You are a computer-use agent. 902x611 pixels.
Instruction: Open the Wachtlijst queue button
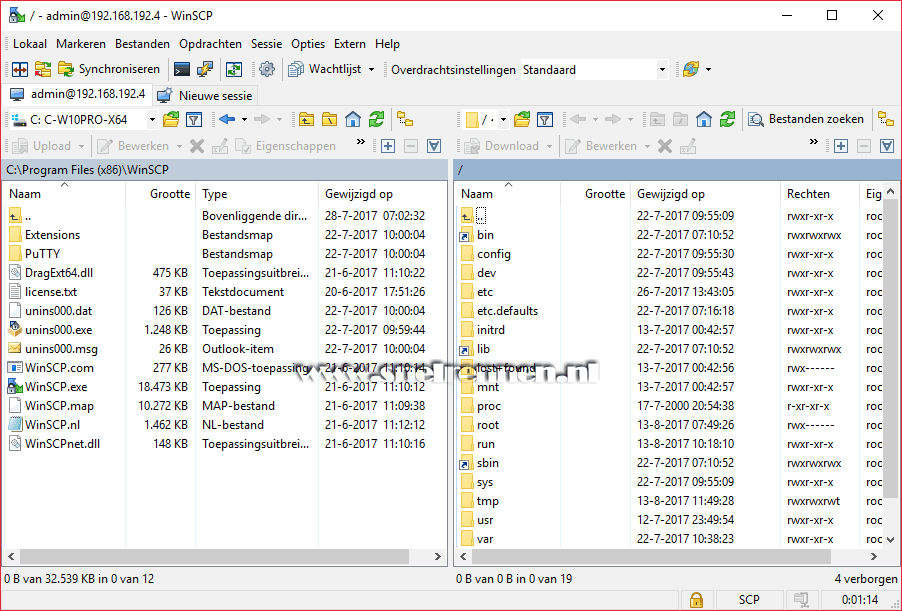click(325, 70)
